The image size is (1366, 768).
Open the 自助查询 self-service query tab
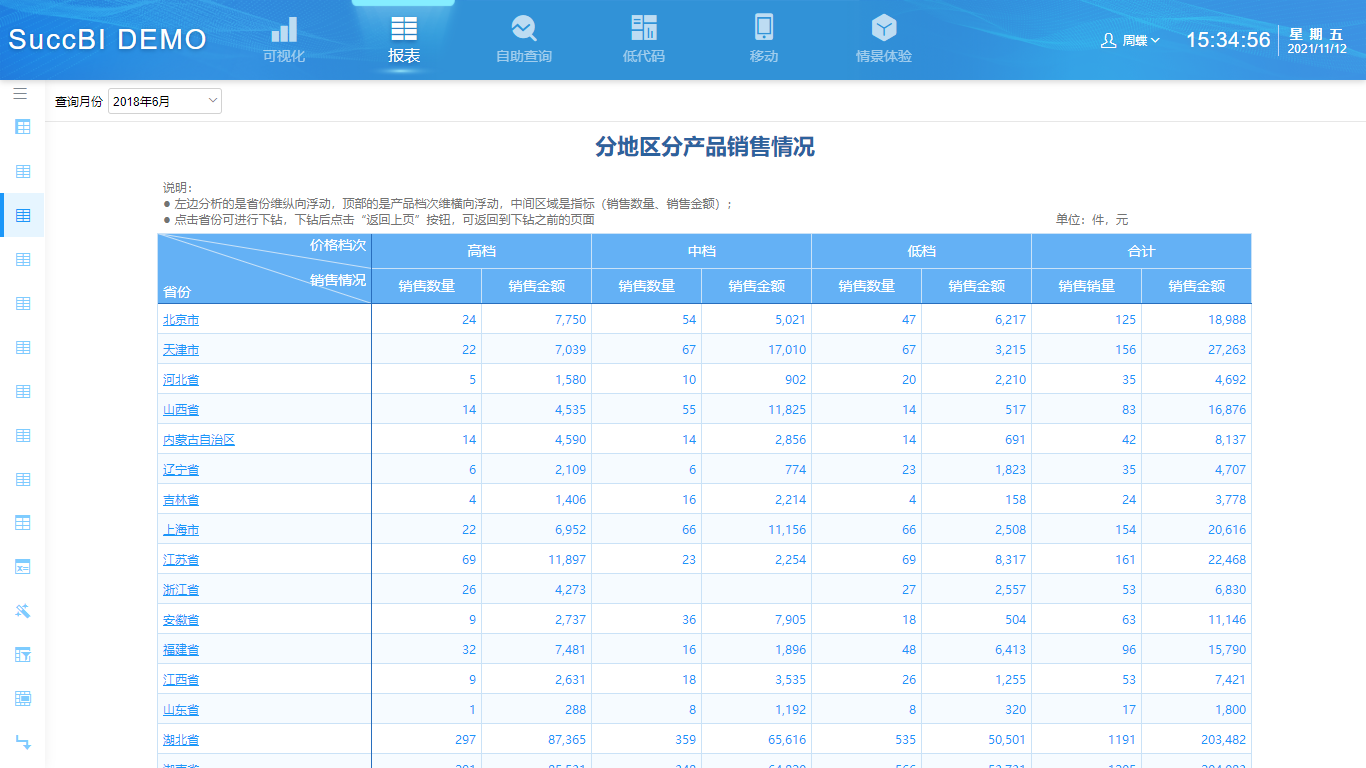point(524,40)
